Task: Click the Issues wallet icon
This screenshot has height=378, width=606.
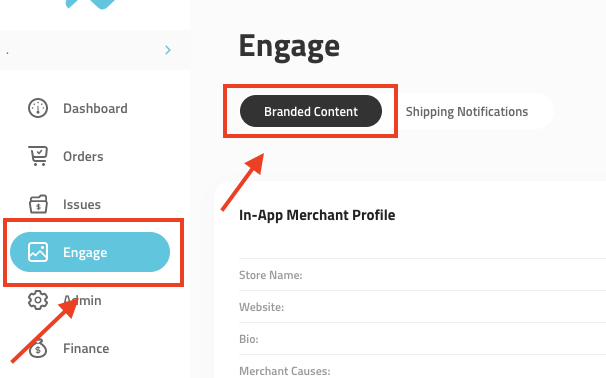Action: pos(38,204)
